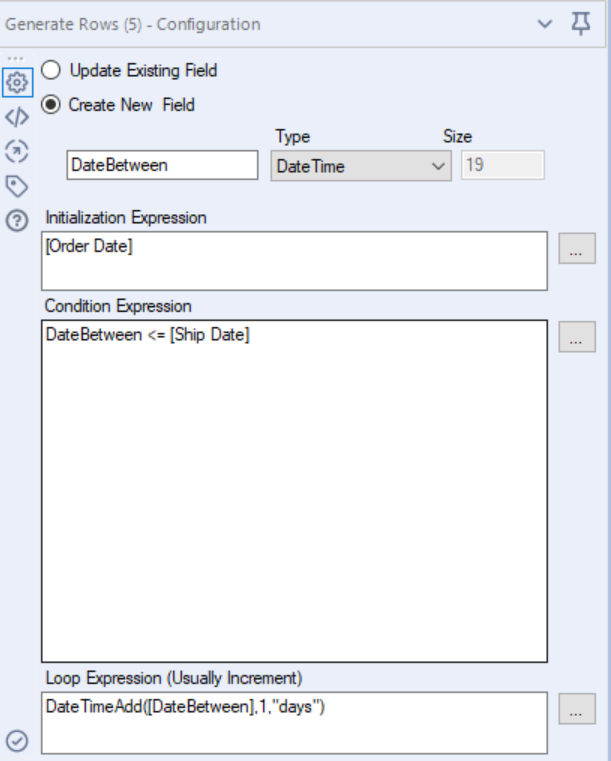Click the checkmark icon at the bottom left

point(18,741)
